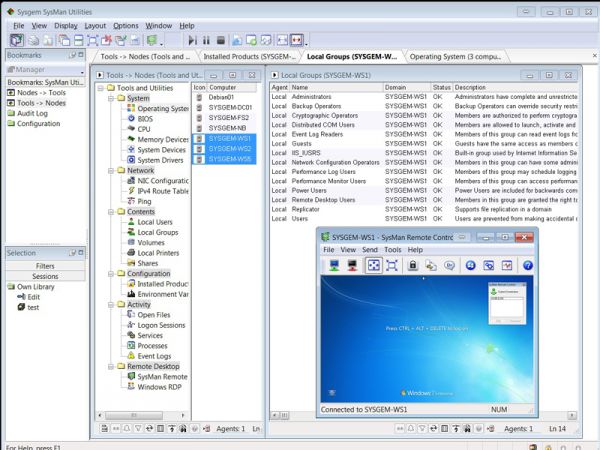Collapse the Tools and Utilities root node

coord(100,88)
